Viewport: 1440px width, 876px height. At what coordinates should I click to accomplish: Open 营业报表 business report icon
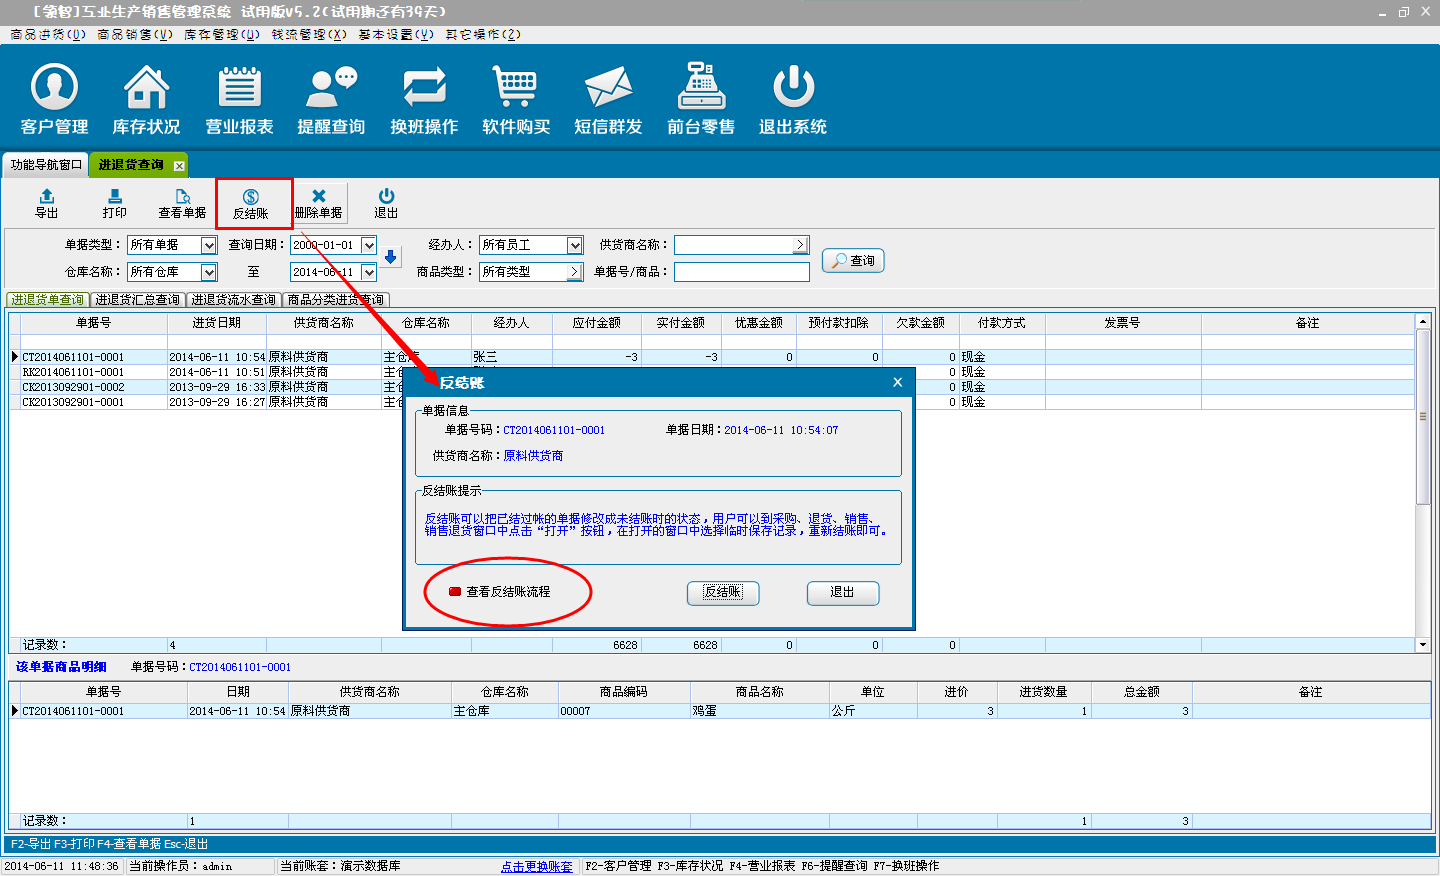coord(239,99)
